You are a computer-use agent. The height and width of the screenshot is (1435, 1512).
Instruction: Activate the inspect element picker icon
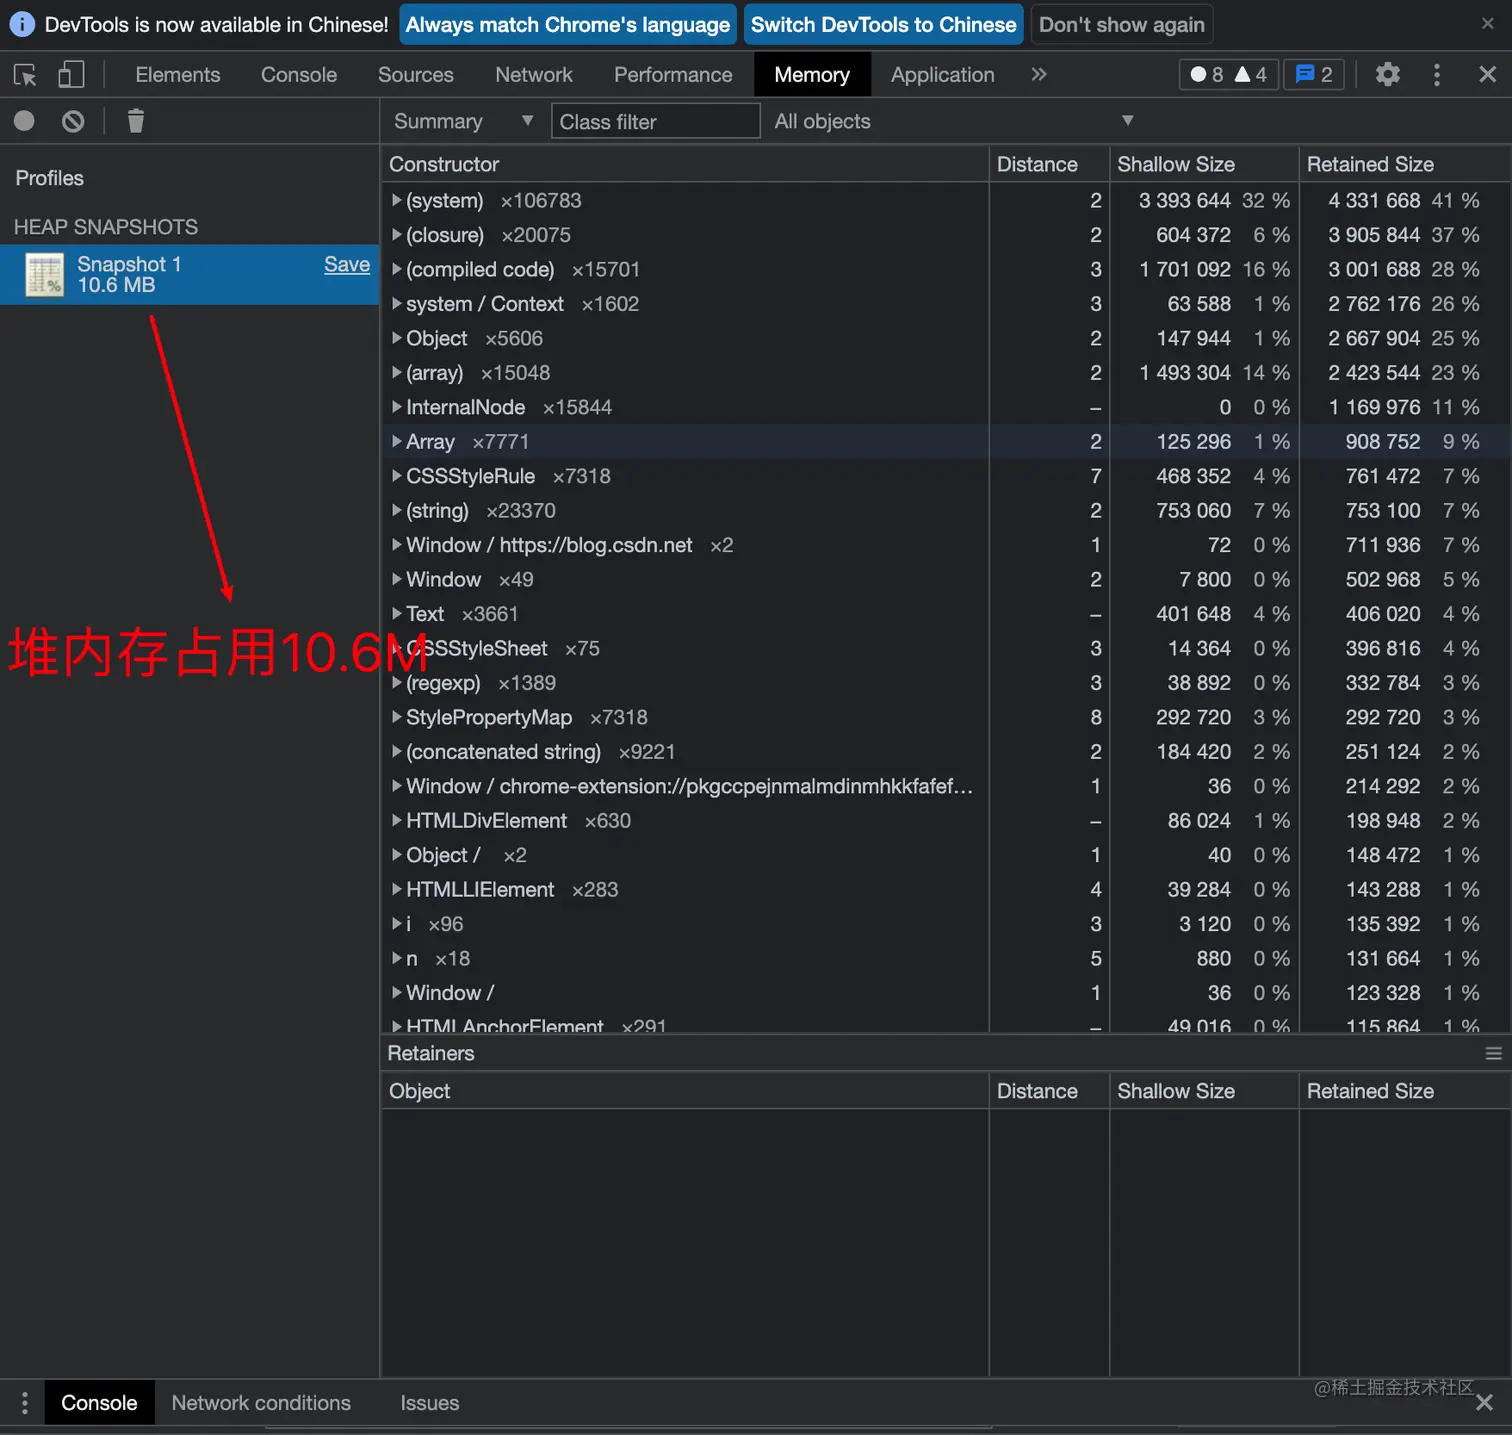tap(25, 75)
